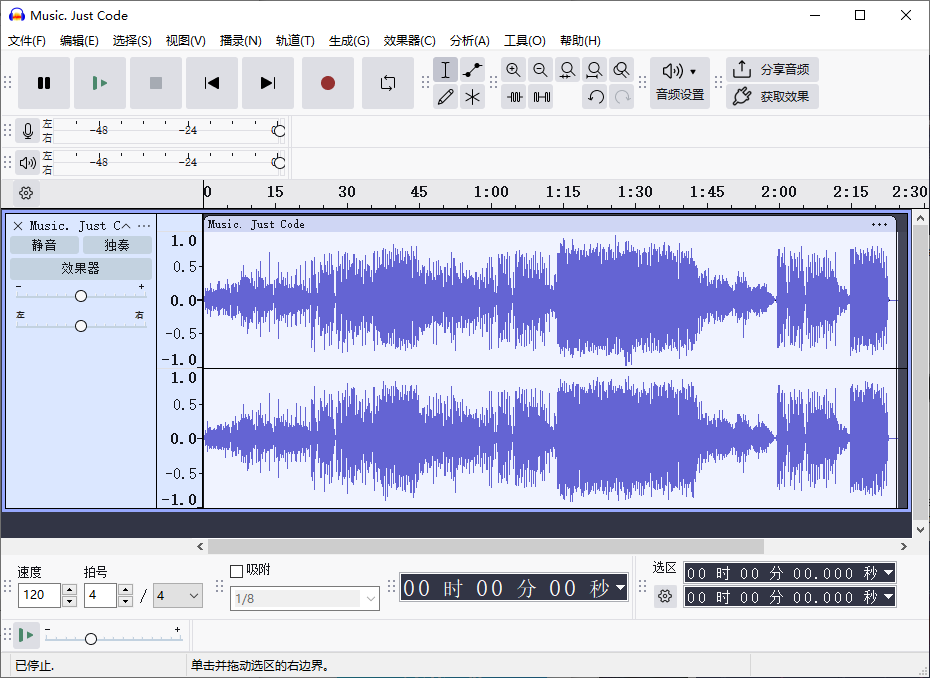930x678 pixels.
Task: Open the 音频设置 audio setup dropdown
Action: (x=680, y=83)
